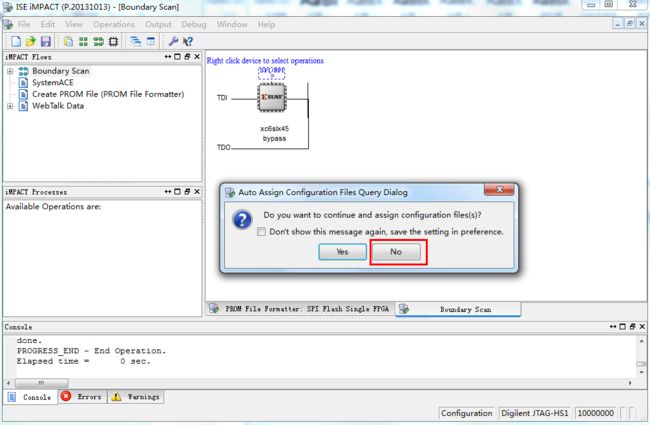The image size is (650, 425).
Task: Close the Auto Assign Configuration dialog
Action: click(x=500, y=189)
